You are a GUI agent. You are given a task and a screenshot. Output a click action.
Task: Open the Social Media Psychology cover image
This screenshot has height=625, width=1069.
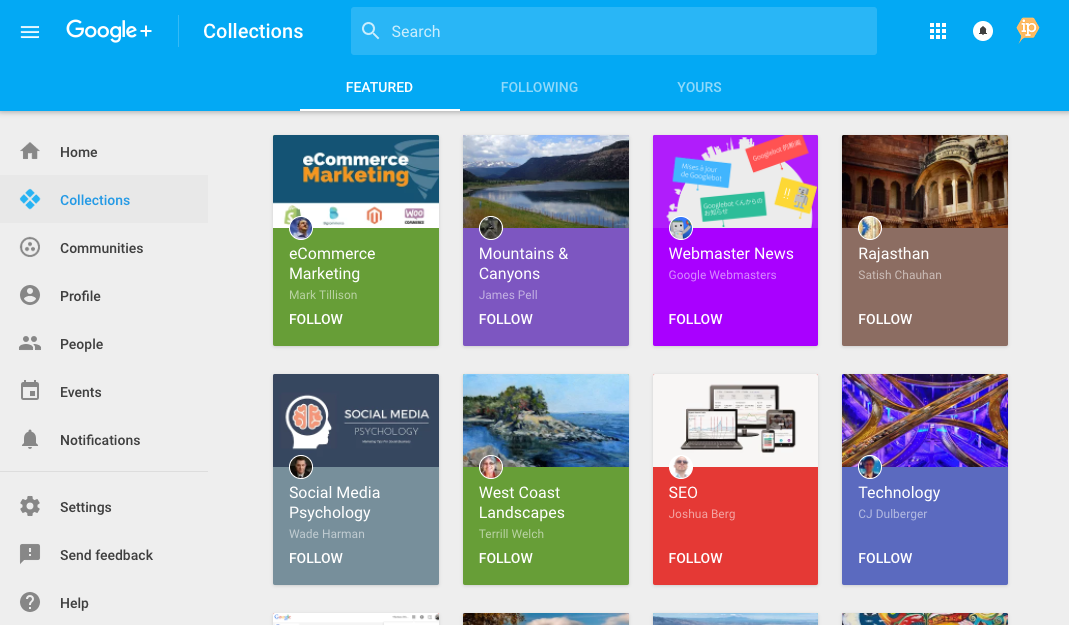356,421
